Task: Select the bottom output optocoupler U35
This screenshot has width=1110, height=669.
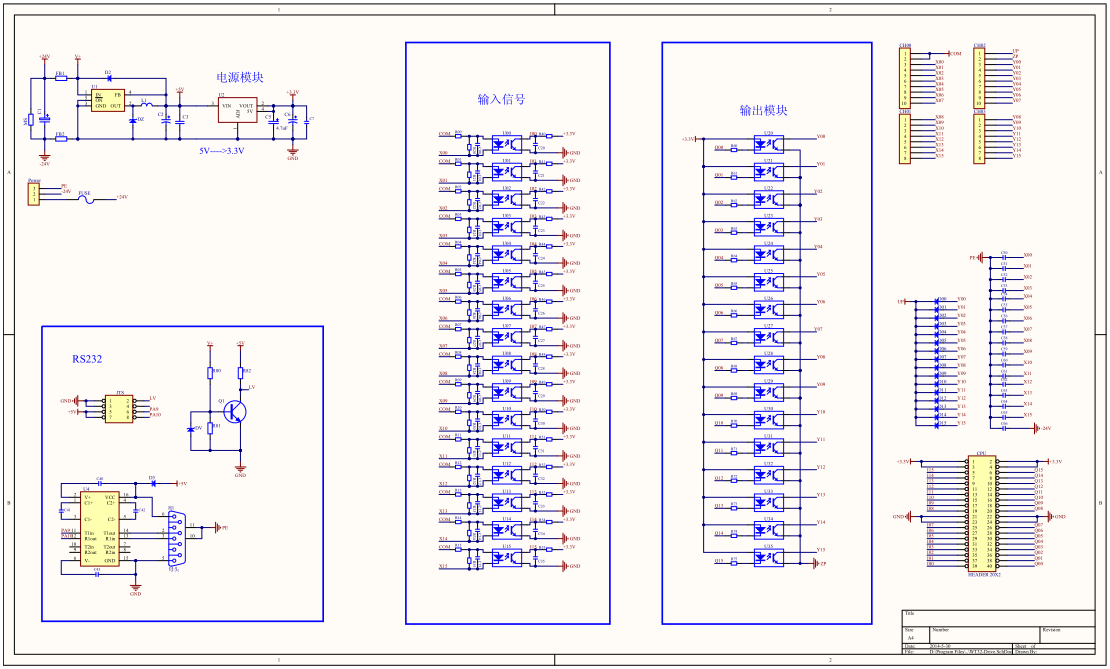Action: 769,558
